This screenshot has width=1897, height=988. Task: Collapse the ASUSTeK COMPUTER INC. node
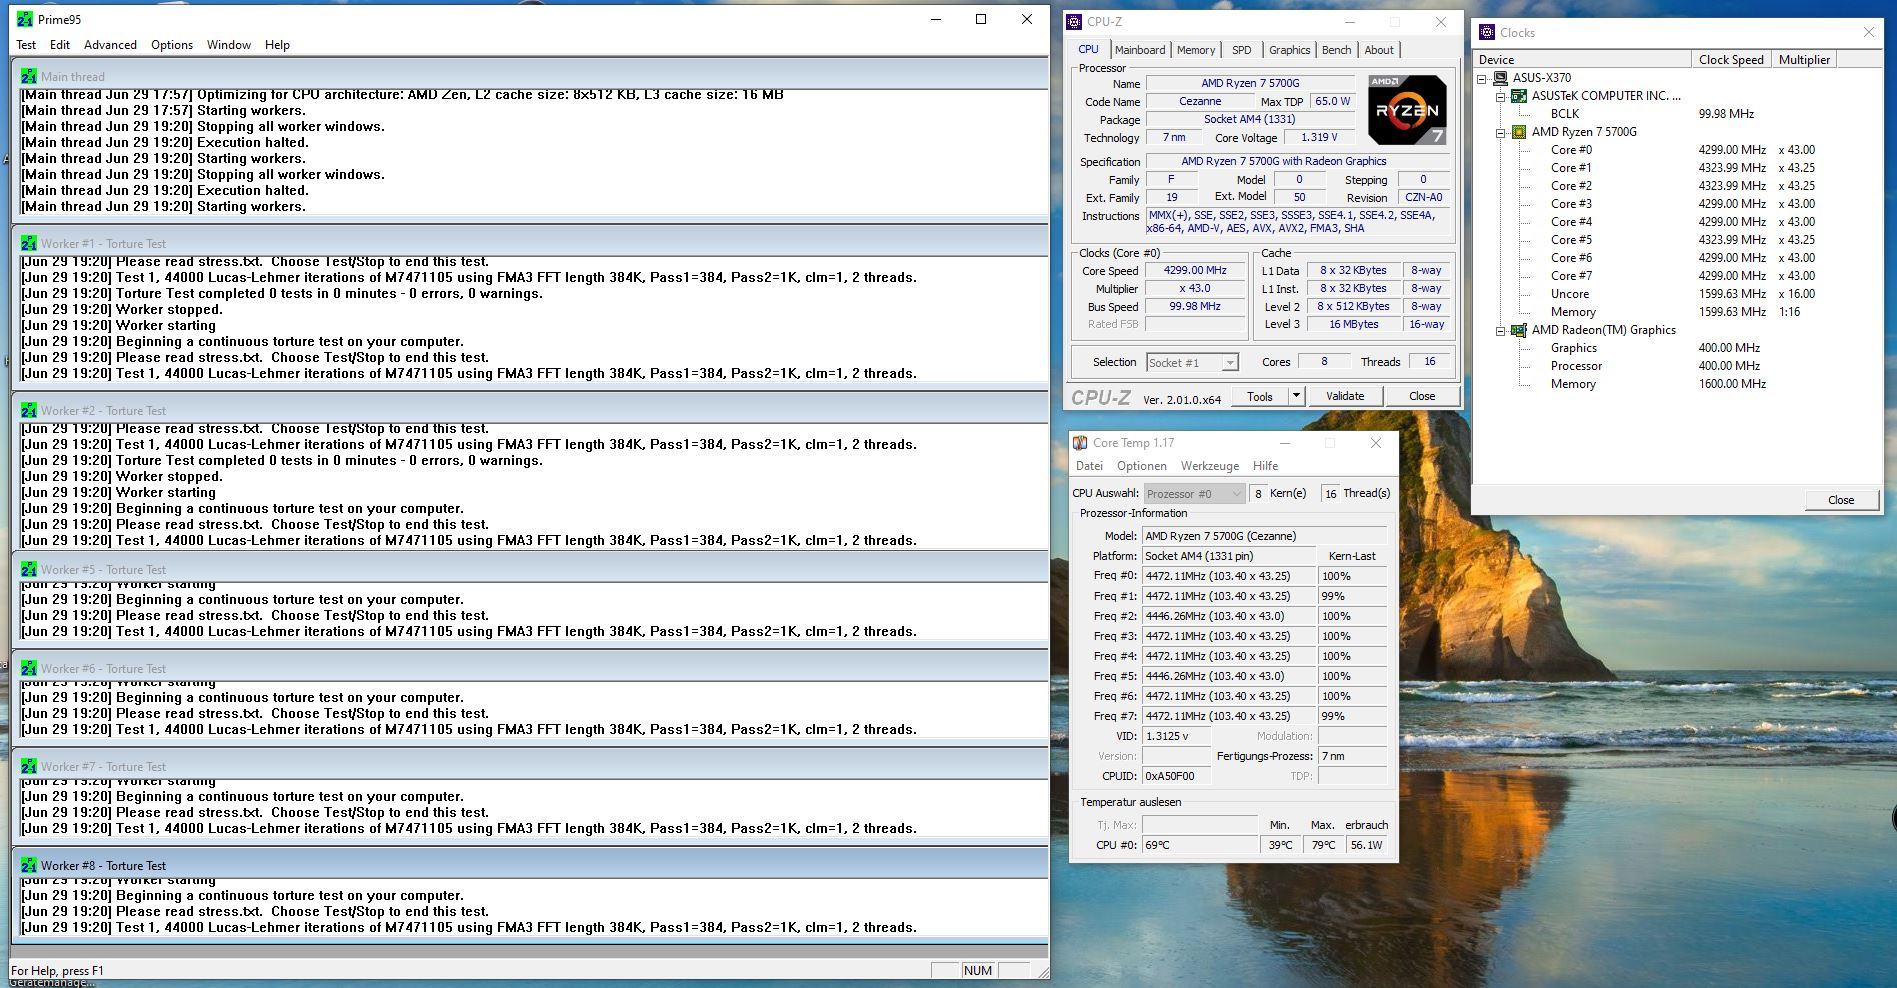point(1501,96)
